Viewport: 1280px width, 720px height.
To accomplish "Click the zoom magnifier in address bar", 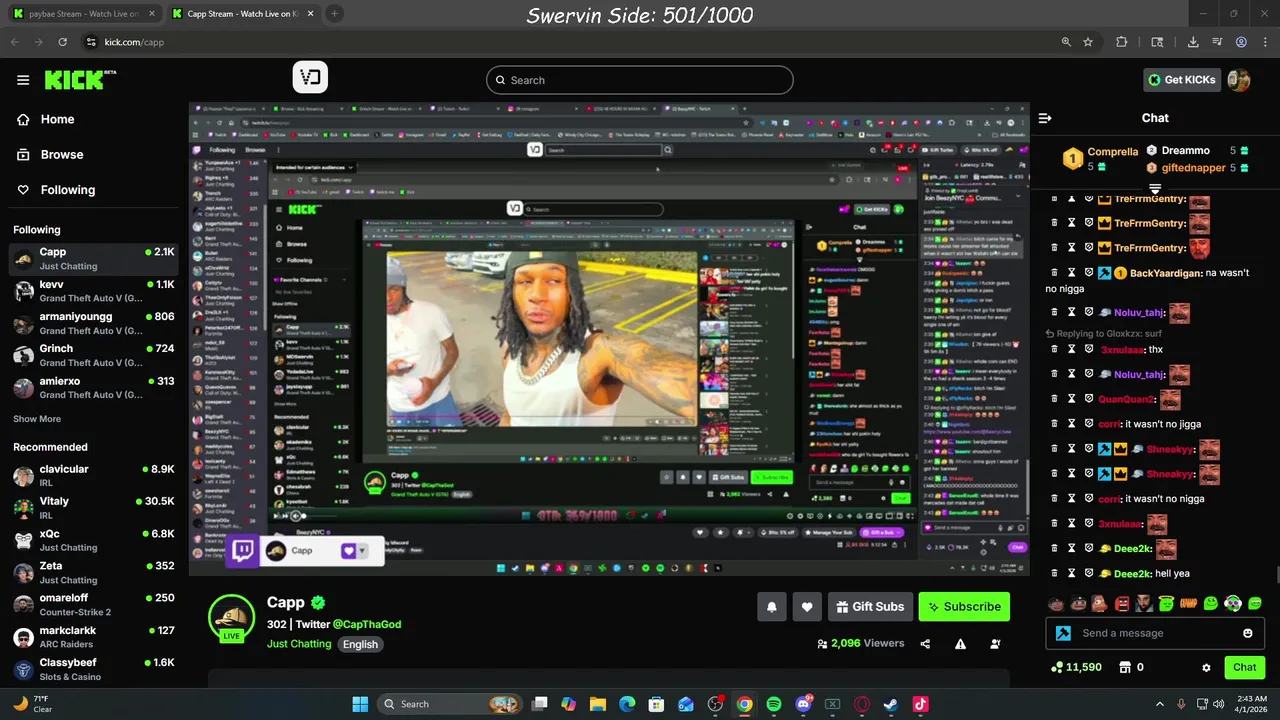I will [1066, 42].
